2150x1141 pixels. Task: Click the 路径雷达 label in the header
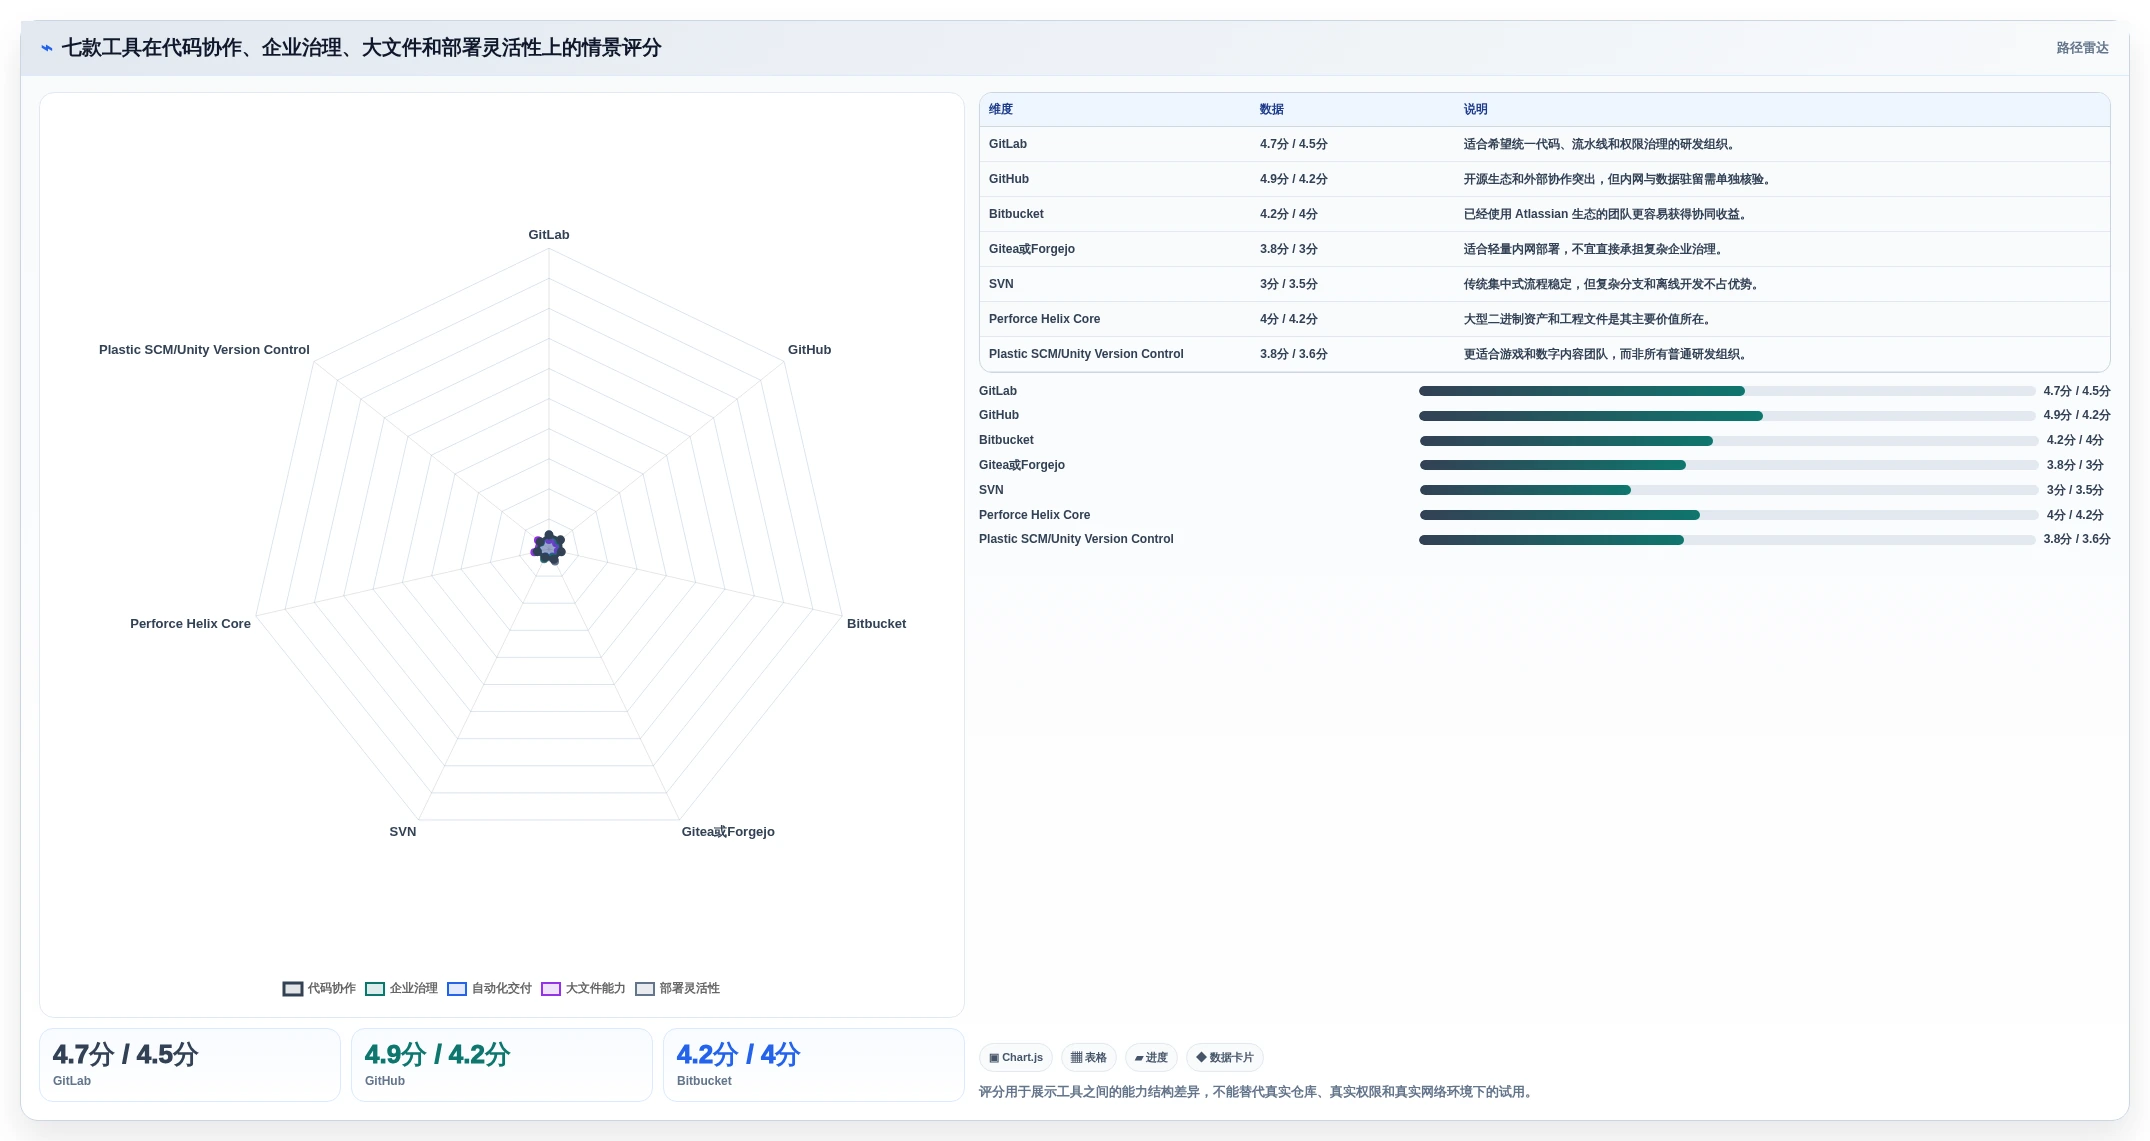2082,48
